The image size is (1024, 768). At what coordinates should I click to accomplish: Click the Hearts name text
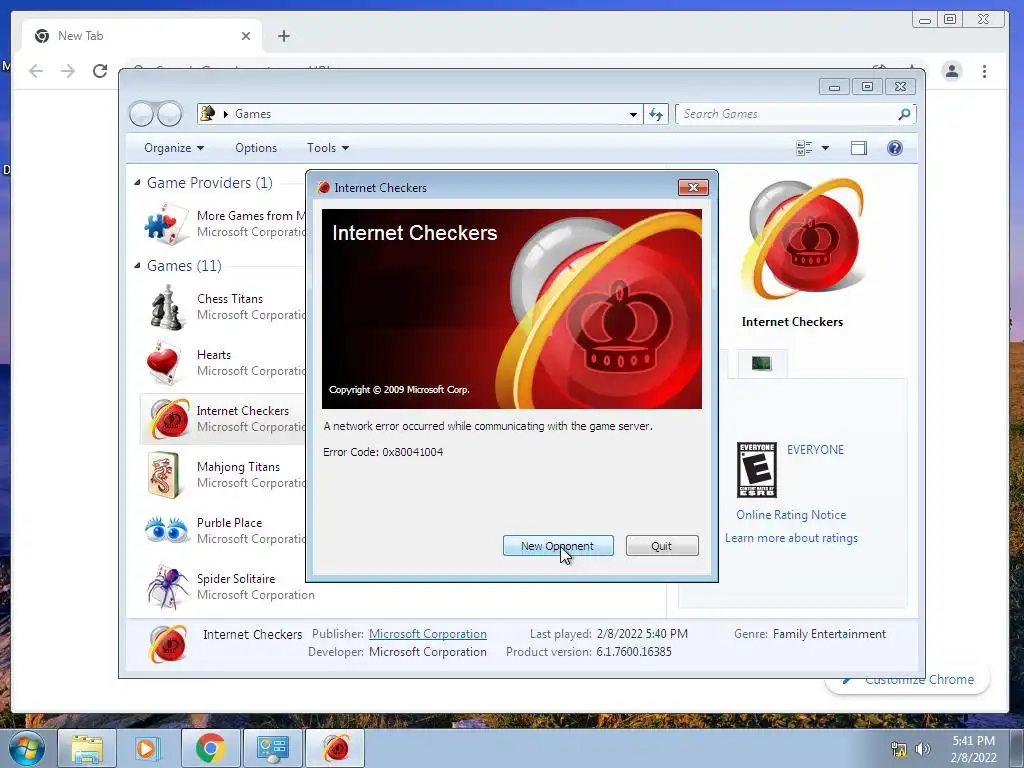coord(214,355)
